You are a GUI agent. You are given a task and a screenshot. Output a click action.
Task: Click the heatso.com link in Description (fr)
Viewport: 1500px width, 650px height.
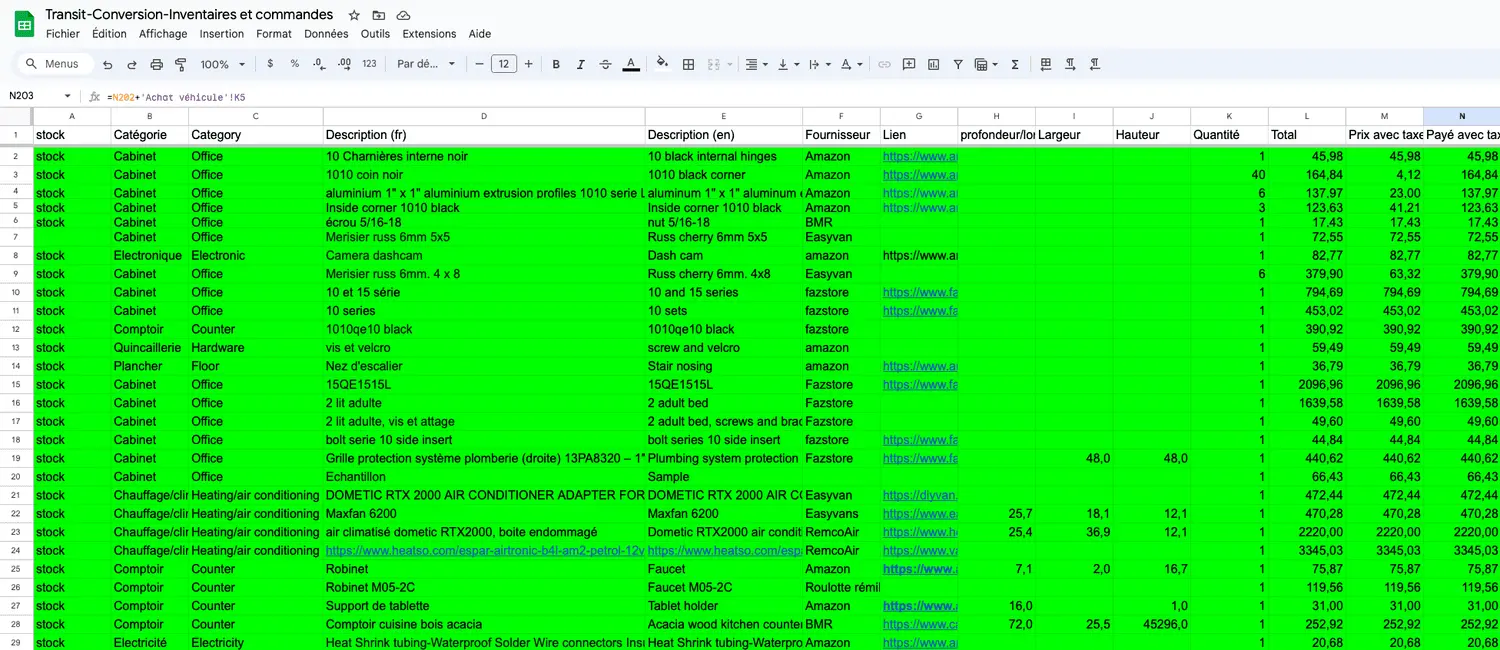pyautogui.click(x=484, y=551)
